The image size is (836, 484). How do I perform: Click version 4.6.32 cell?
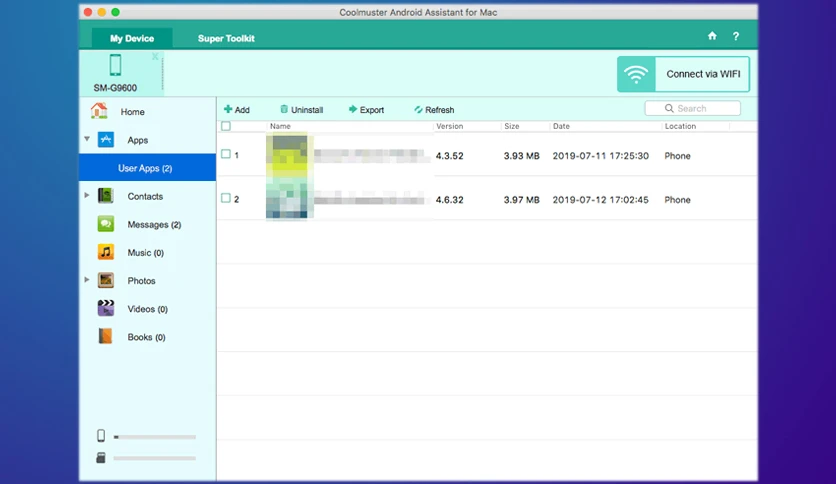point(449,200)
